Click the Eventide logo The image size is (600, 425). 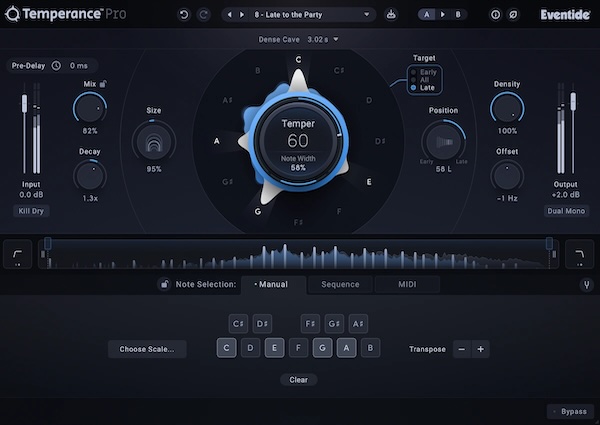click(565, 15)
